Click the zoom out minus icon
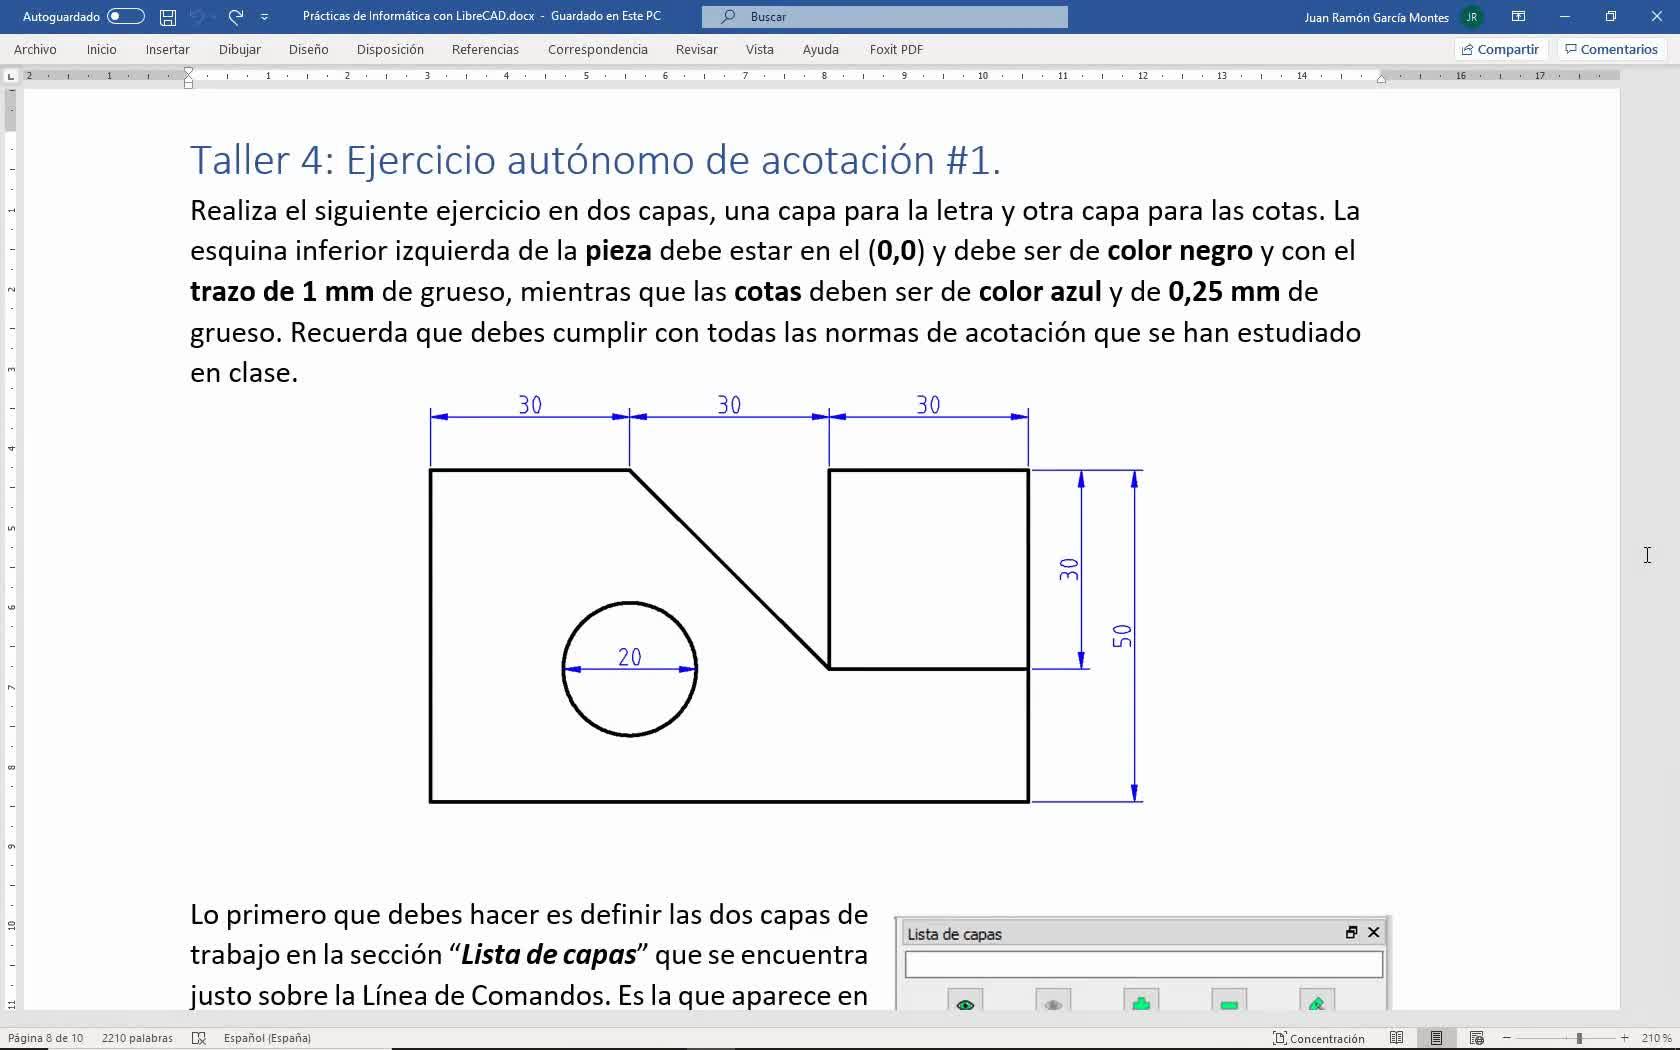 1507,1038
